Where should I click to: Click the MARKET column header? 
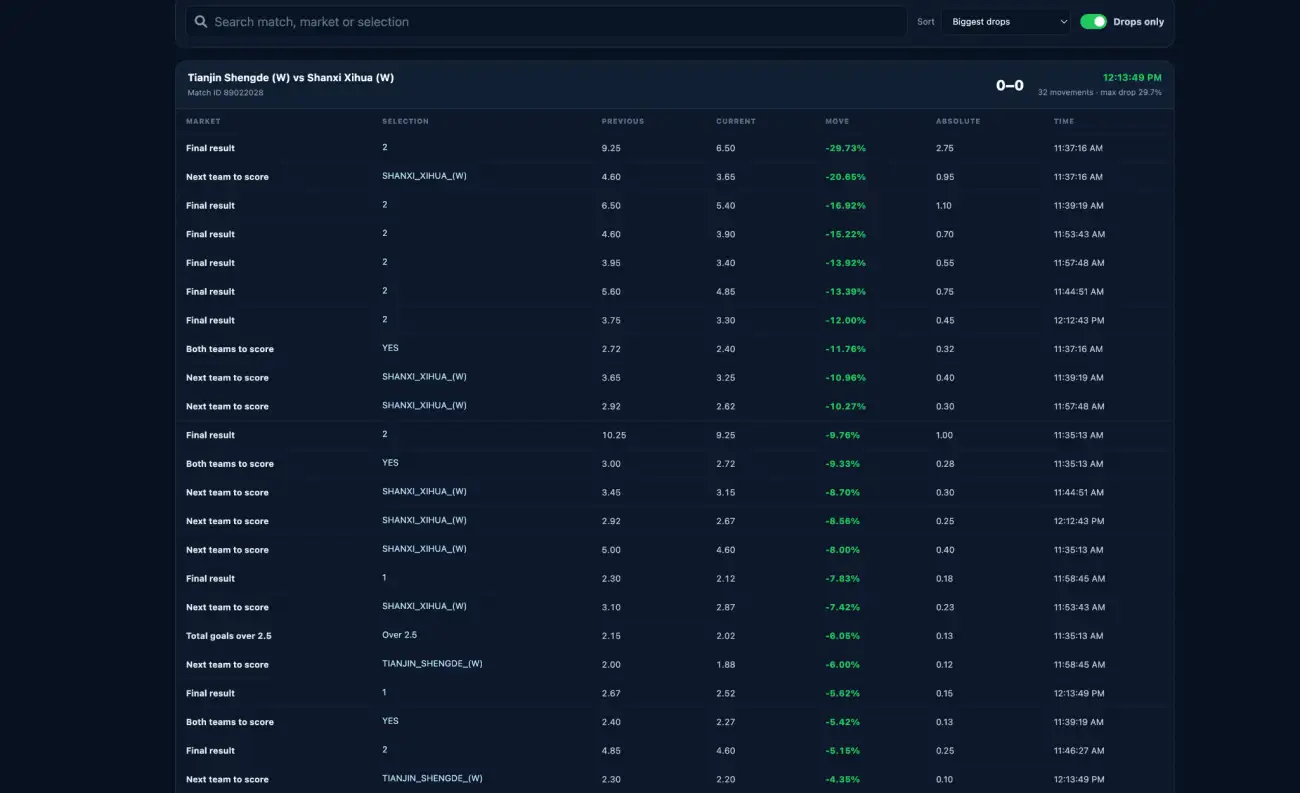[203, 121]
